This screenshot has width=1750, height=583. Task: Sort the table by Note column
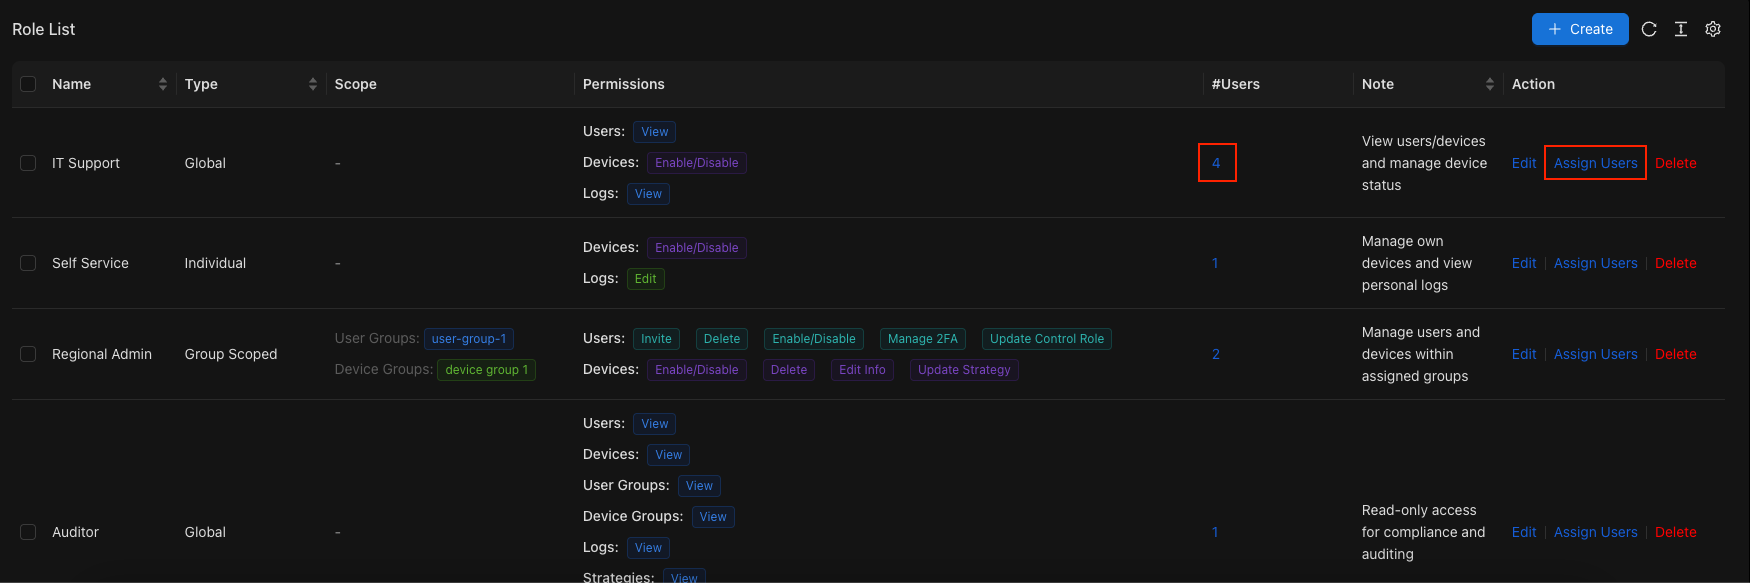[1490, 84]
